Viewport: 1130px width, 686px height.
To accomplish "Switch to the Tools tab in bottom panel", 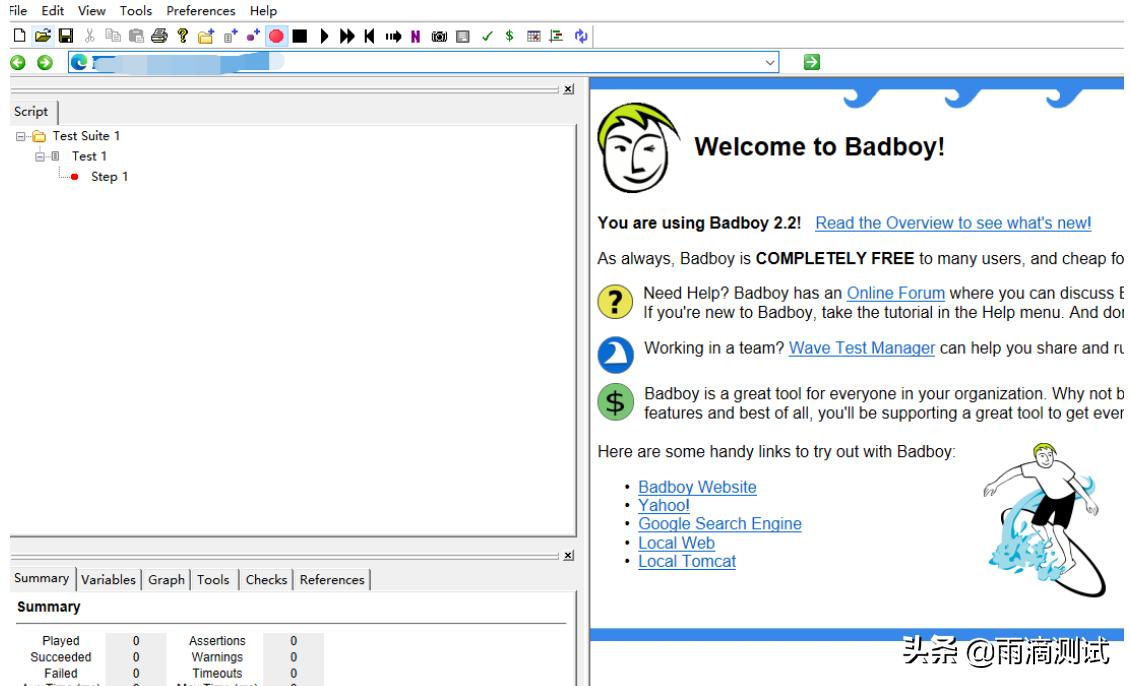I will point(213,580).
